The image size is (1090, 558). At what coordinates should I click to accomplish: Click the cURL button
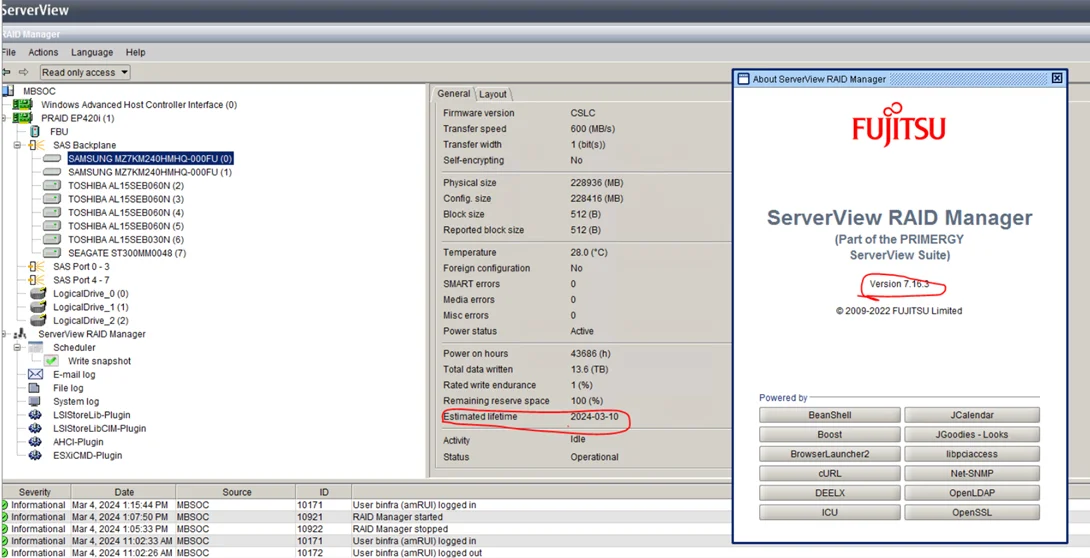[829, 474]
